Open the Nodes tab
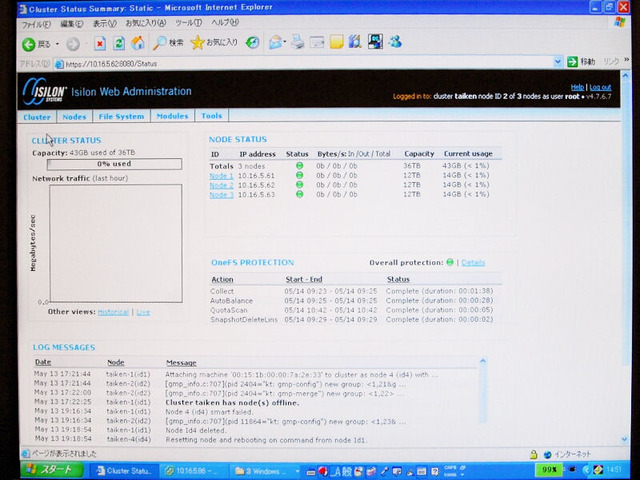This screenshot has height=480, width=640. (x=74, y=117)
